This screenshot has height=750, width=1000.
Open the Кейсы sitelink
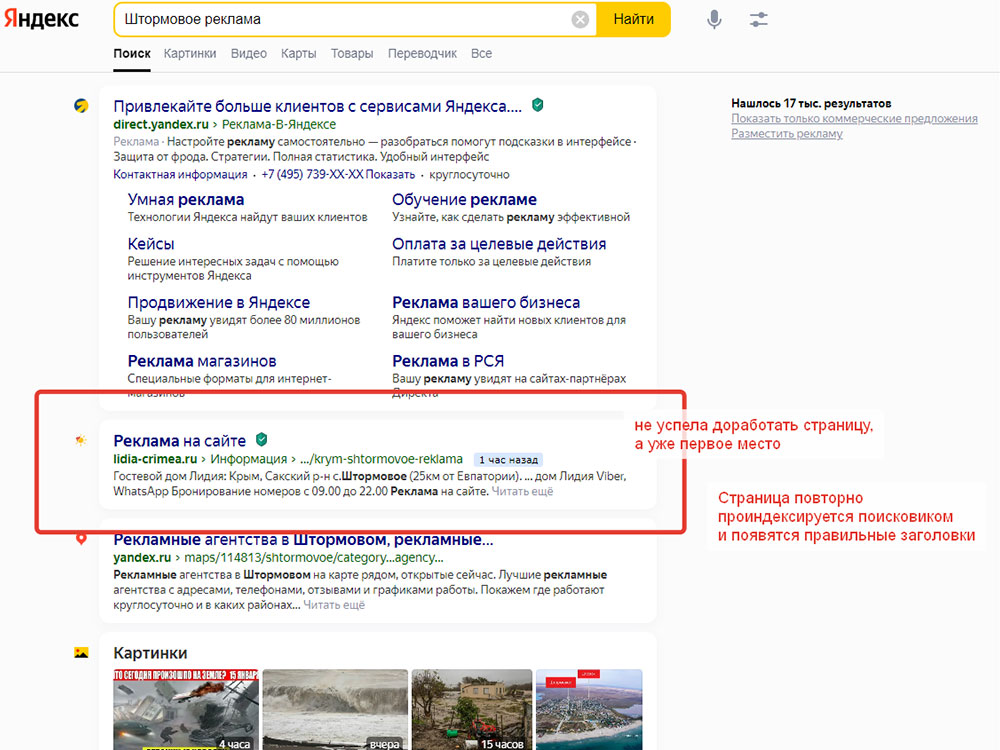click(x=151, y=244)
